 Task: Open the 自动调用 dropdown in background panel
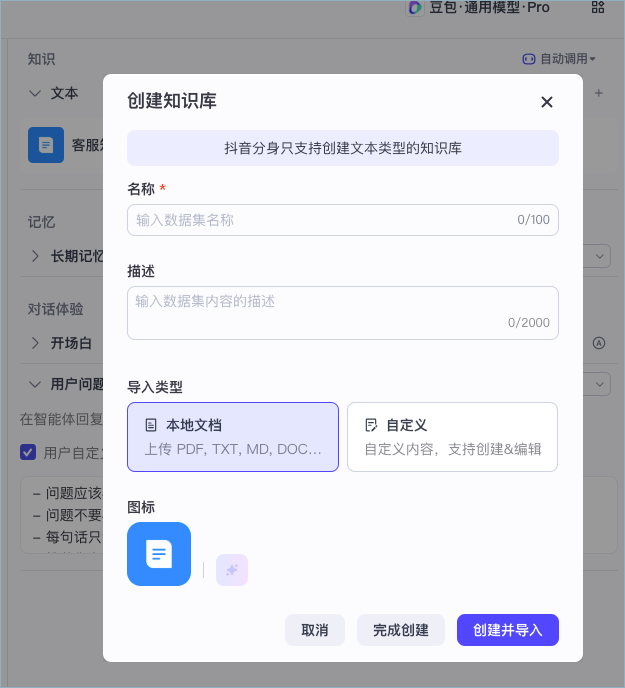click(x=559, y=59)
